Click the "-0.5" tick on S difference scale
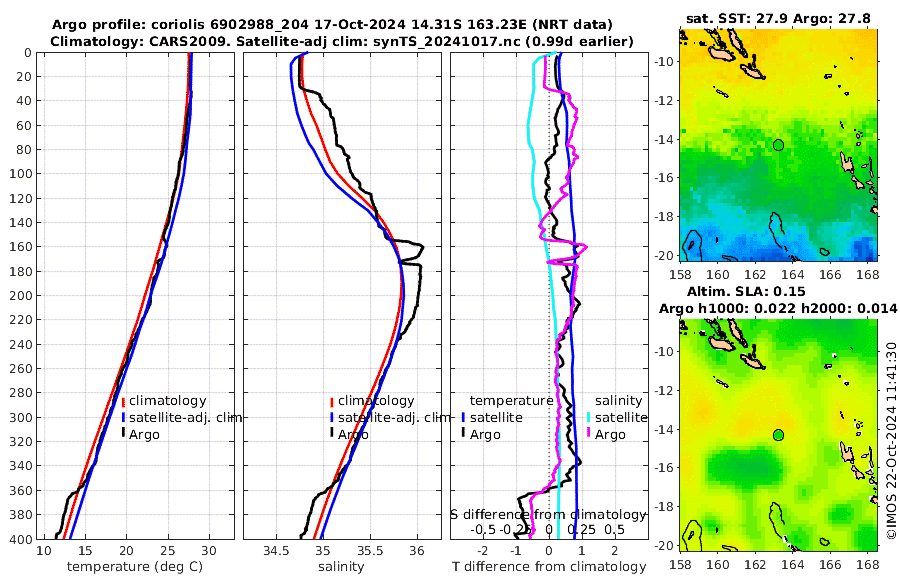Screen dimensions: 900x580 click(483, 529)
